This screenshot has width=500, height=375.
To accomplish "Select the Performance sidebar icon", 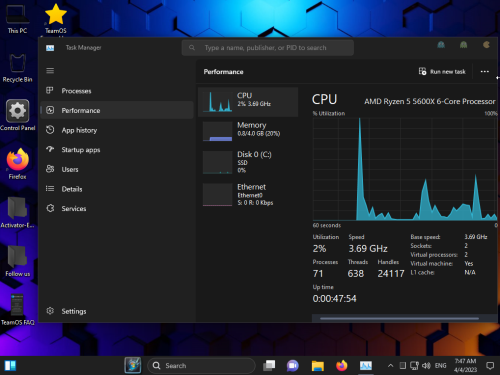I will coord(50,110).
